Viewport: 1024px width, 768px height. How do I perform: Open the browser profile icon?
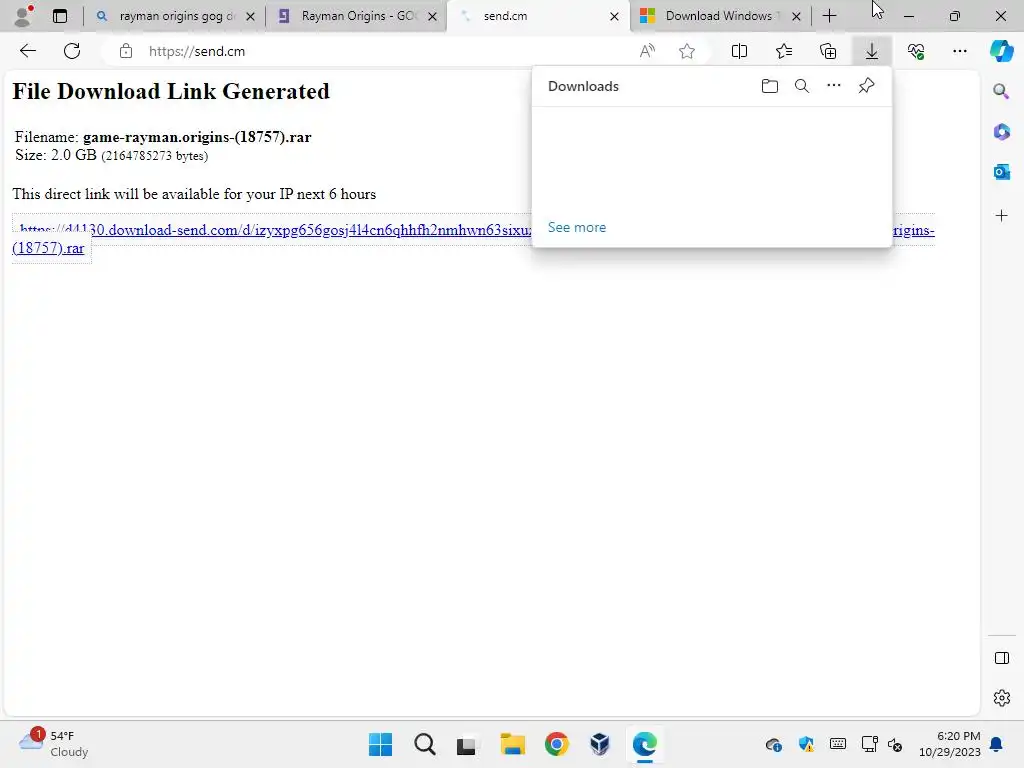click(23, 16)
